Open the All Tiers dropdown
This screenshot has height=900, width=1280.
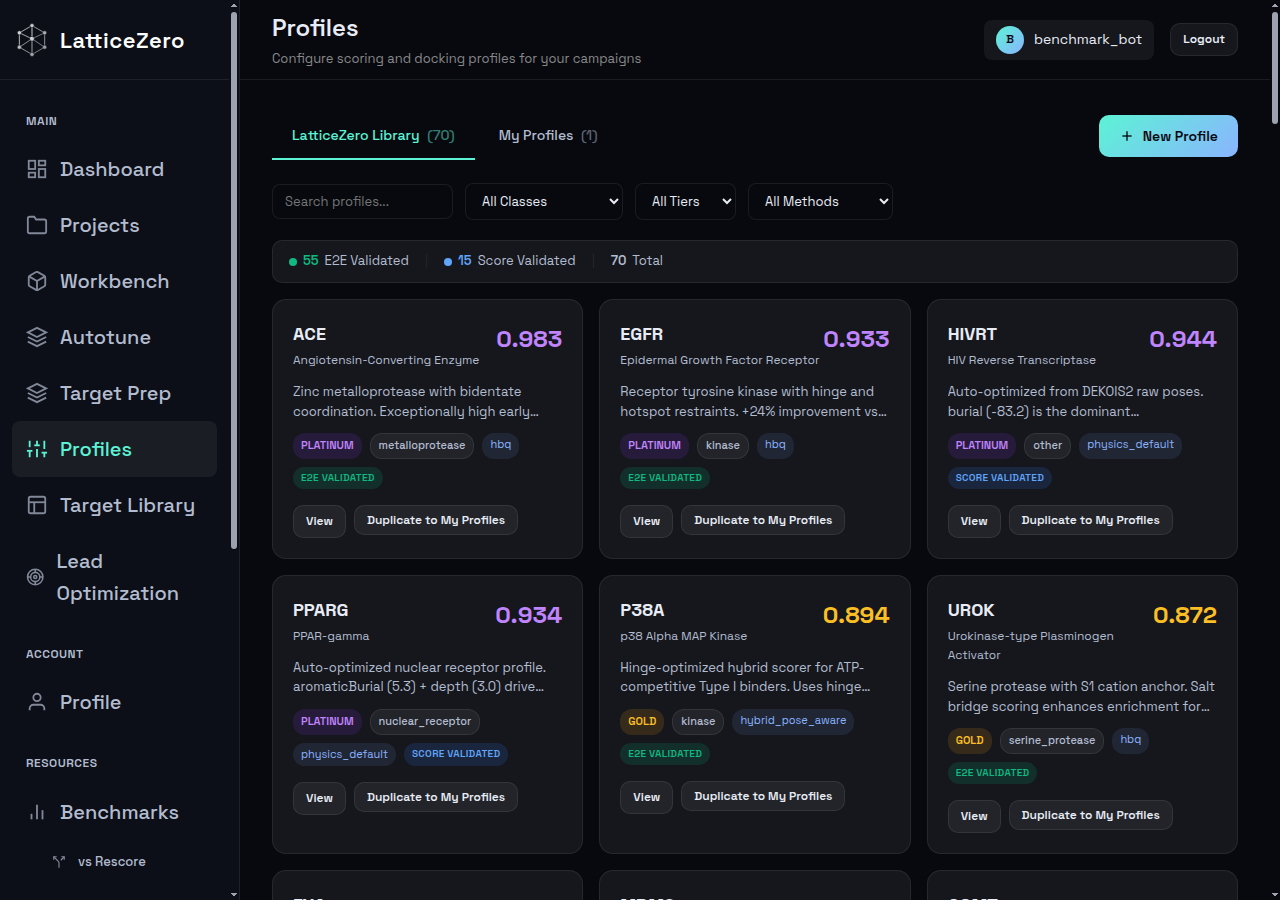[685, 201]
